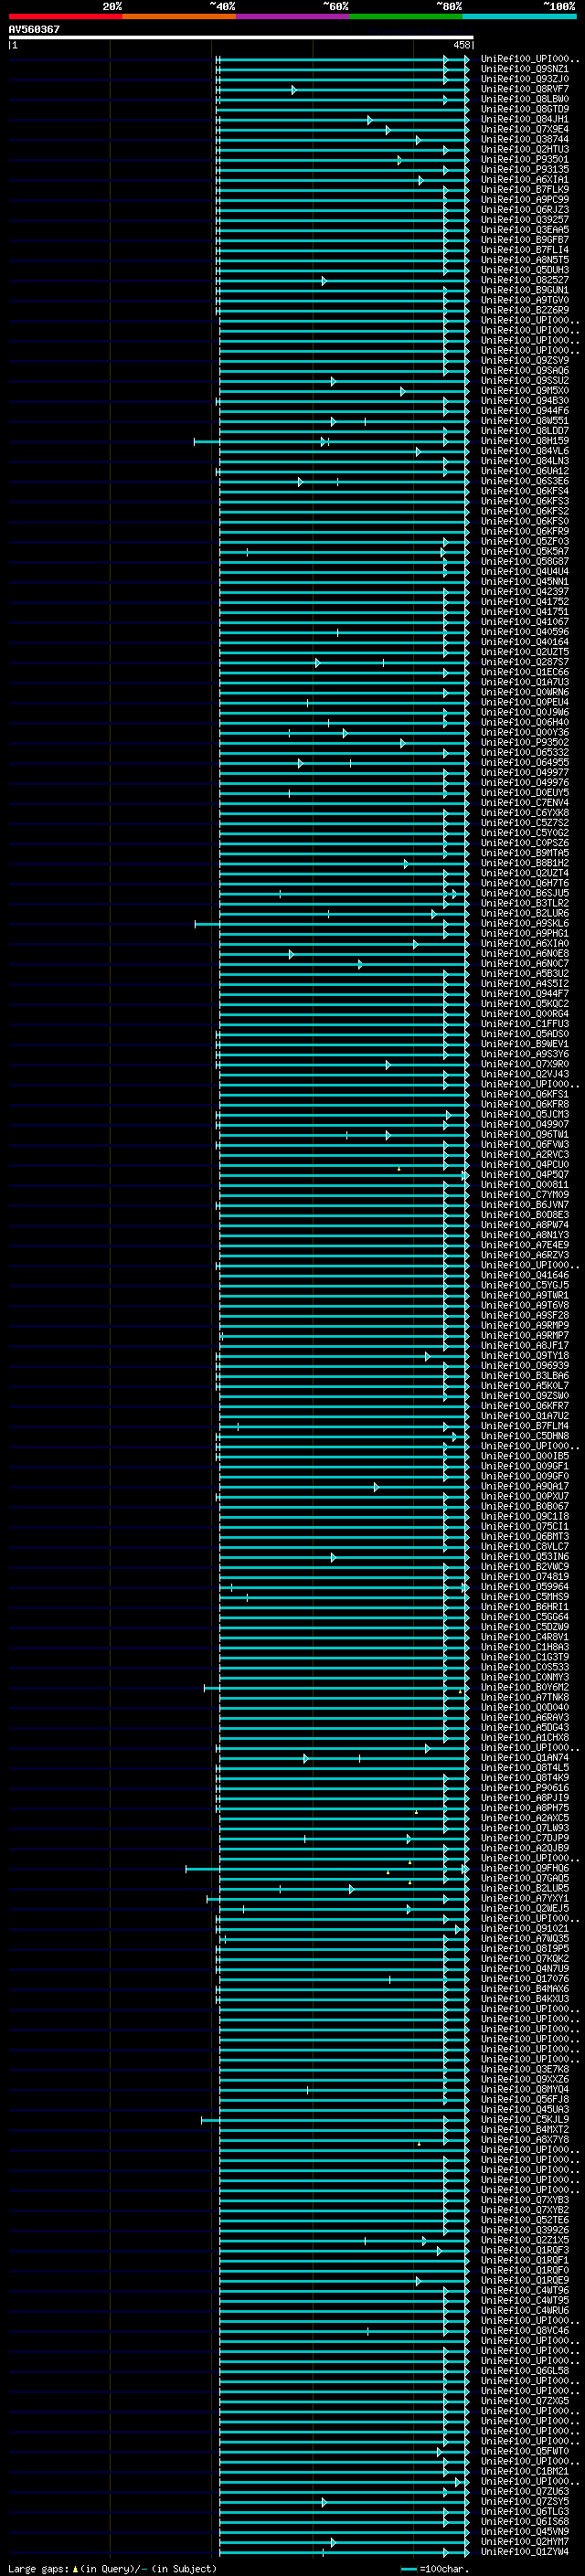Click the green ~80% identity legend segment
This screenshot has height=2576, width=585.
click(x=406, y=16)
